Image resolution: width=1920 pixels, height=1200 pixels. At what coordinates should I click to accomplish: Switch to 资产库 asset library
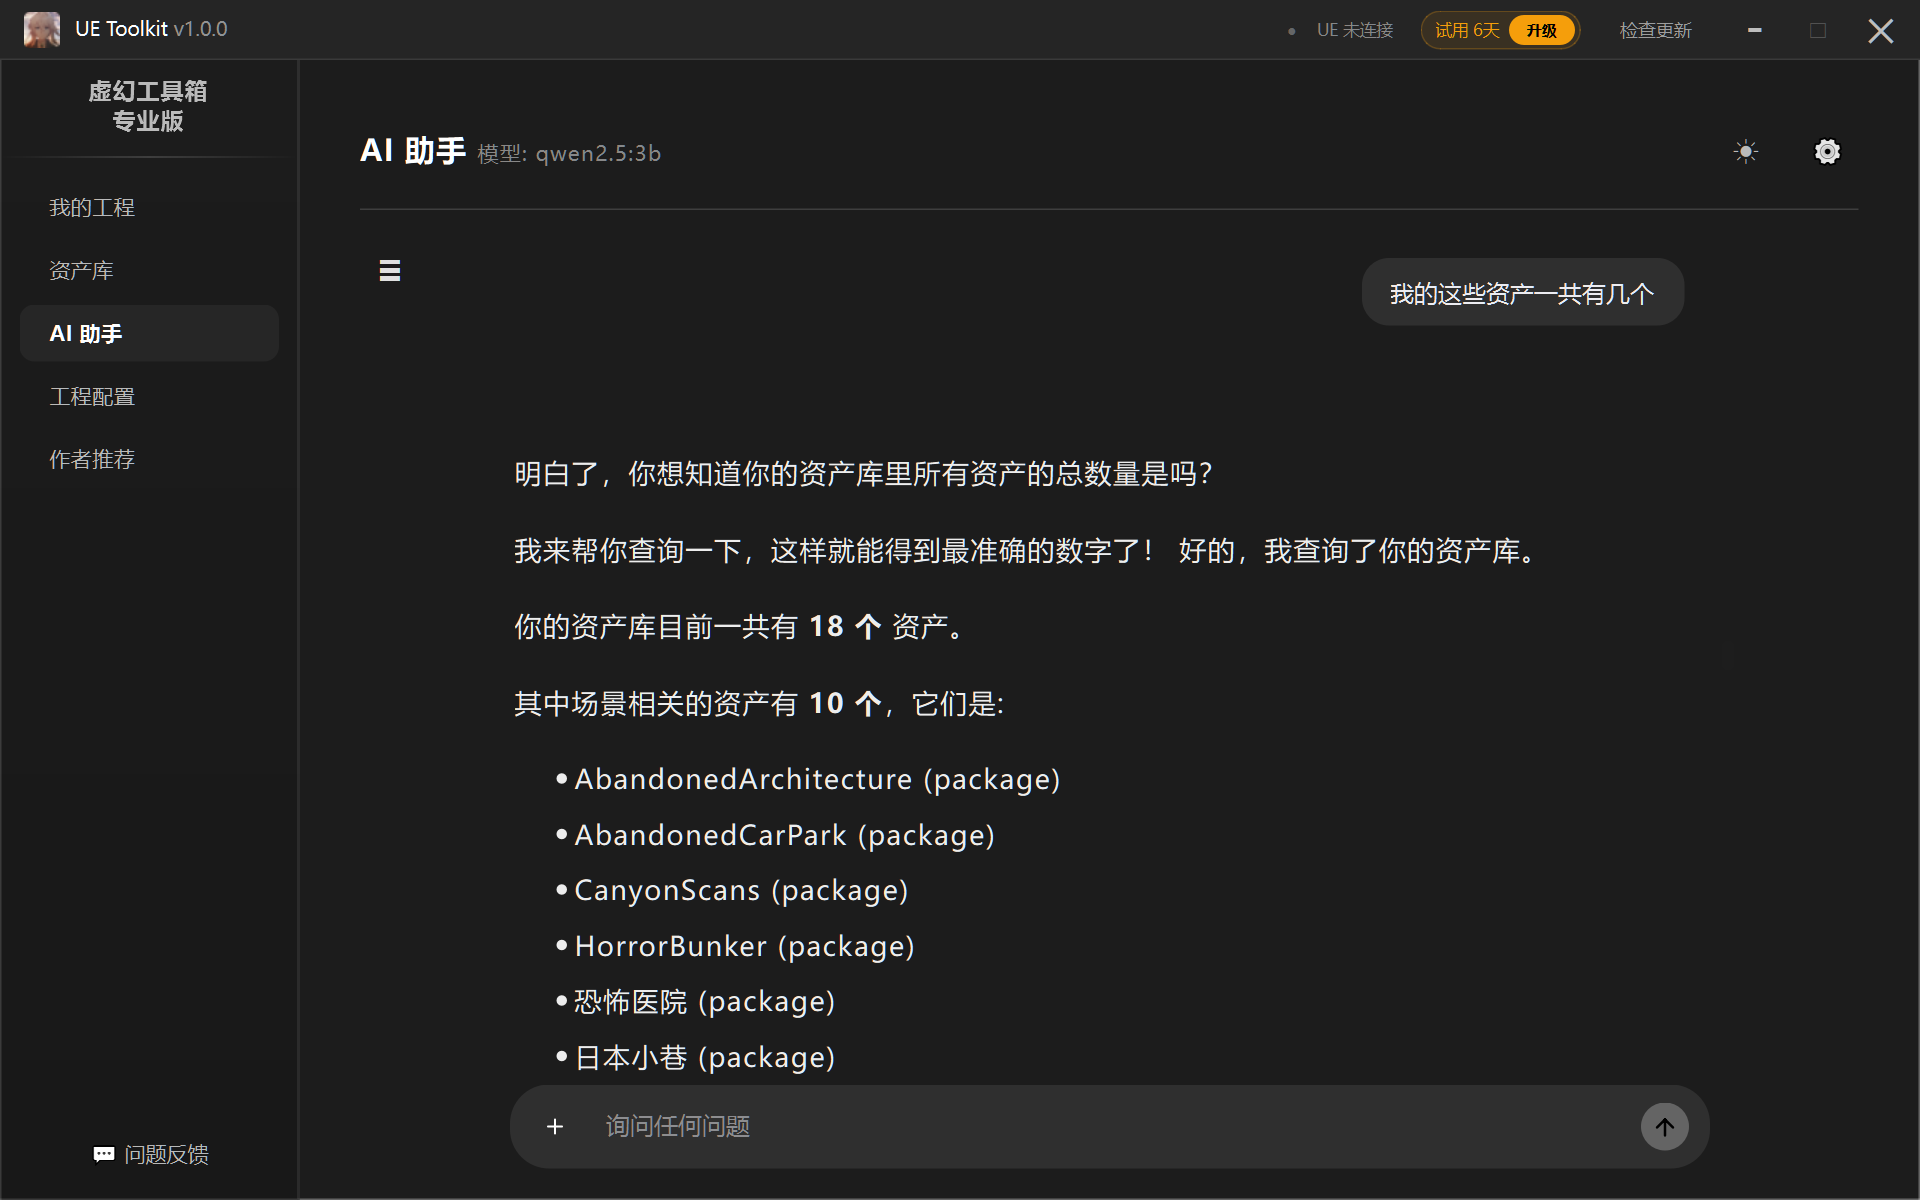pyautogui.click(x=82, y=271)
